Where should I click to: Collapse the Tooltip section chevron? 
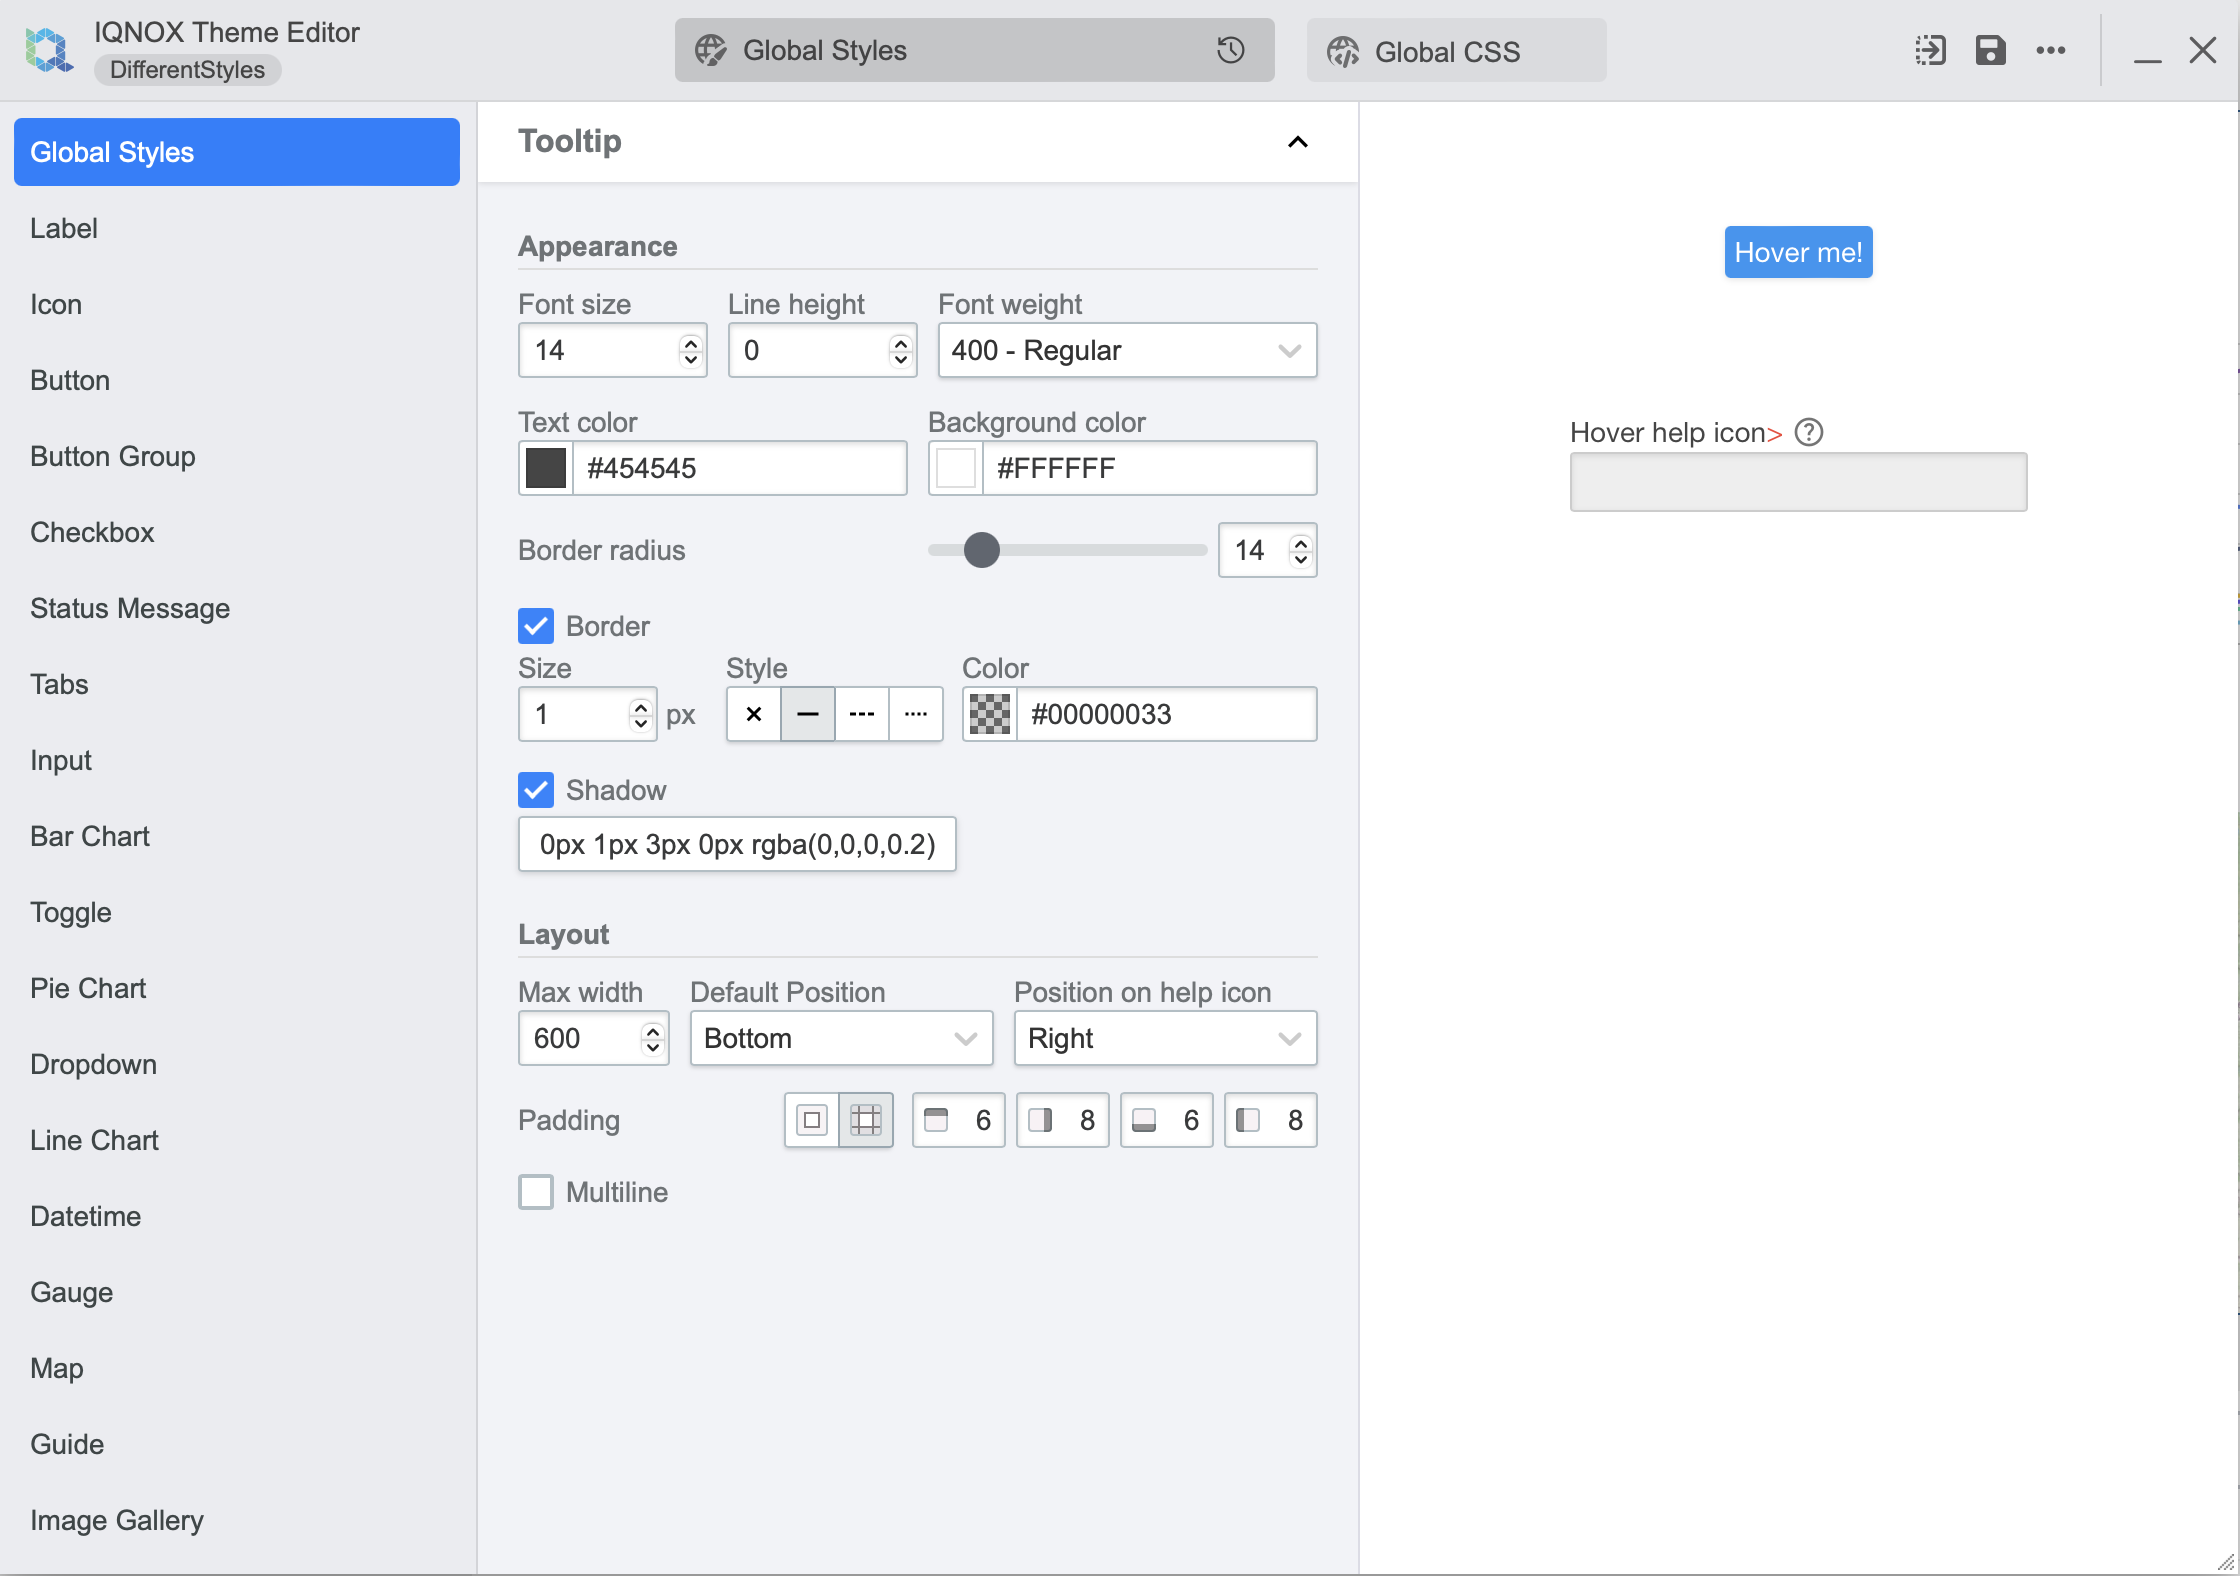coord(1297,142)
